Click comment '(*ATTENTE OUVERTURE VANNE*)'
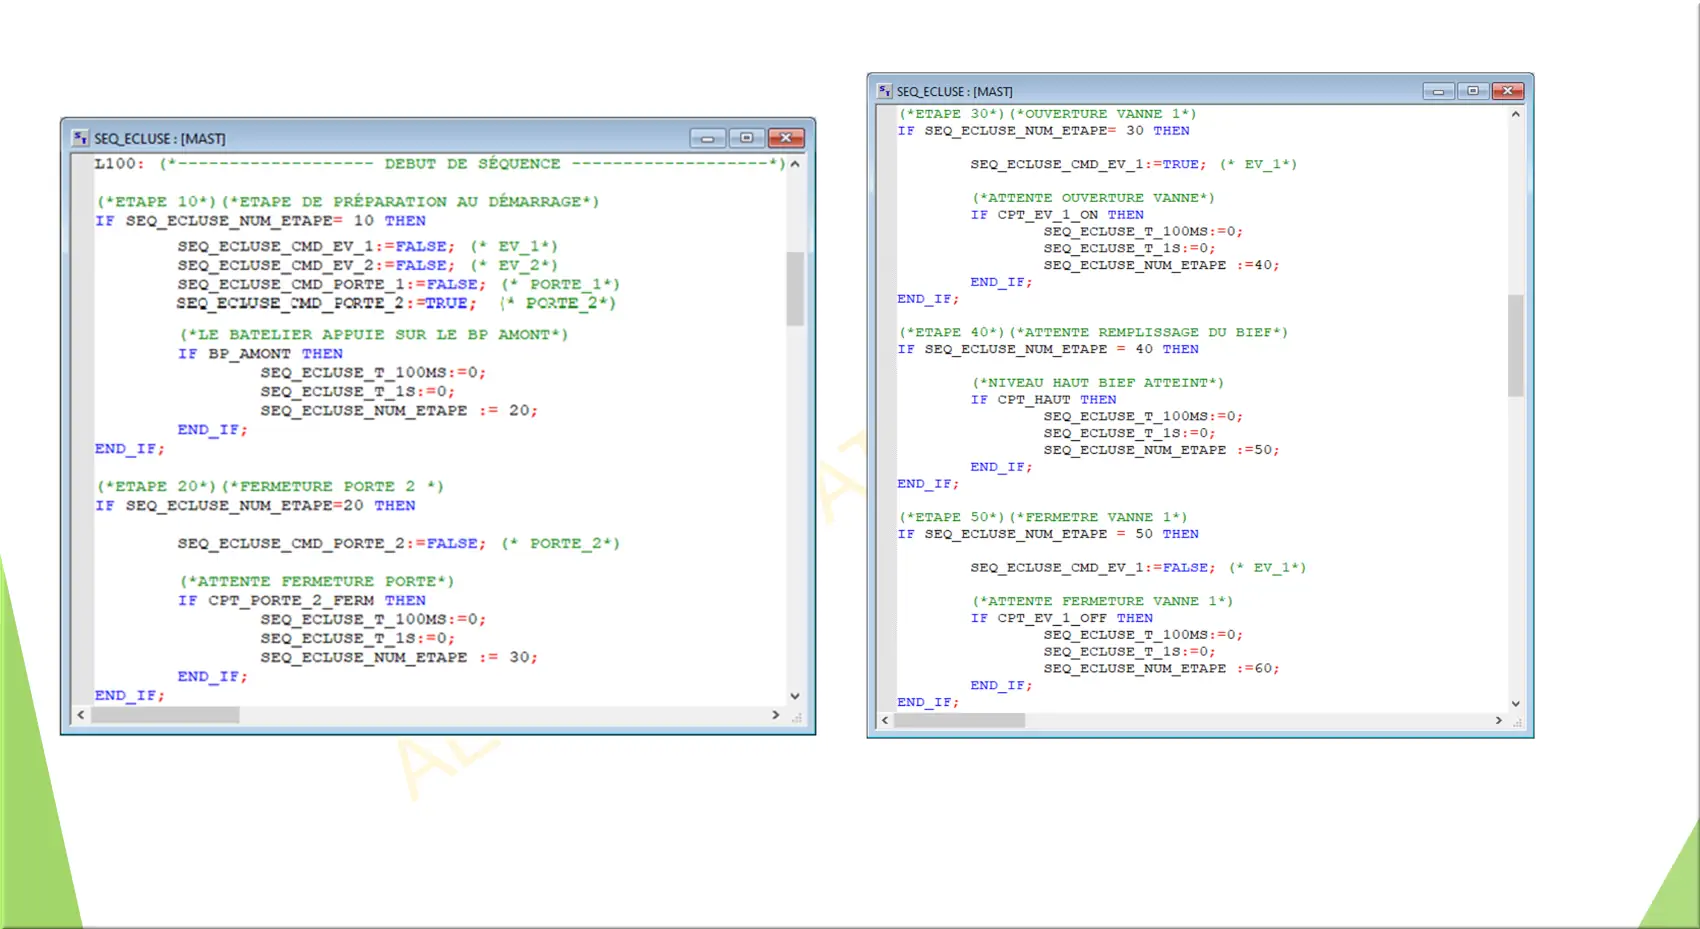Screen dimensions: 1700x929 click(x=1093, y=199)
